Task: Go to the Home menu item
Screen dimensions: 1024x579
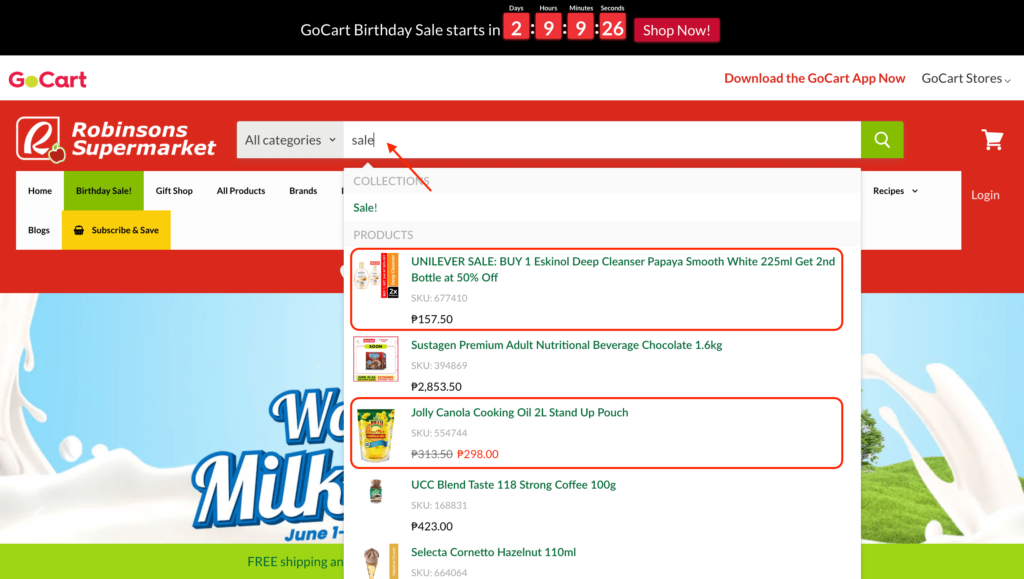Action: point(40,191)
